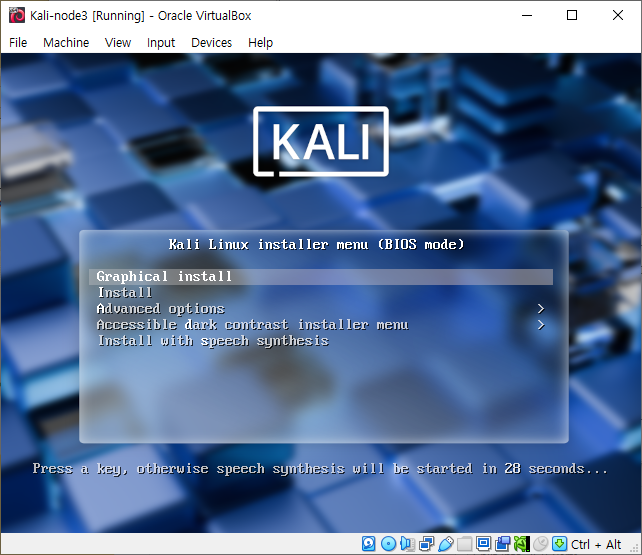This screenshot has height=555, width=642.
Task: Click the hard disk activity status icon
Action: tap(368, 544)
